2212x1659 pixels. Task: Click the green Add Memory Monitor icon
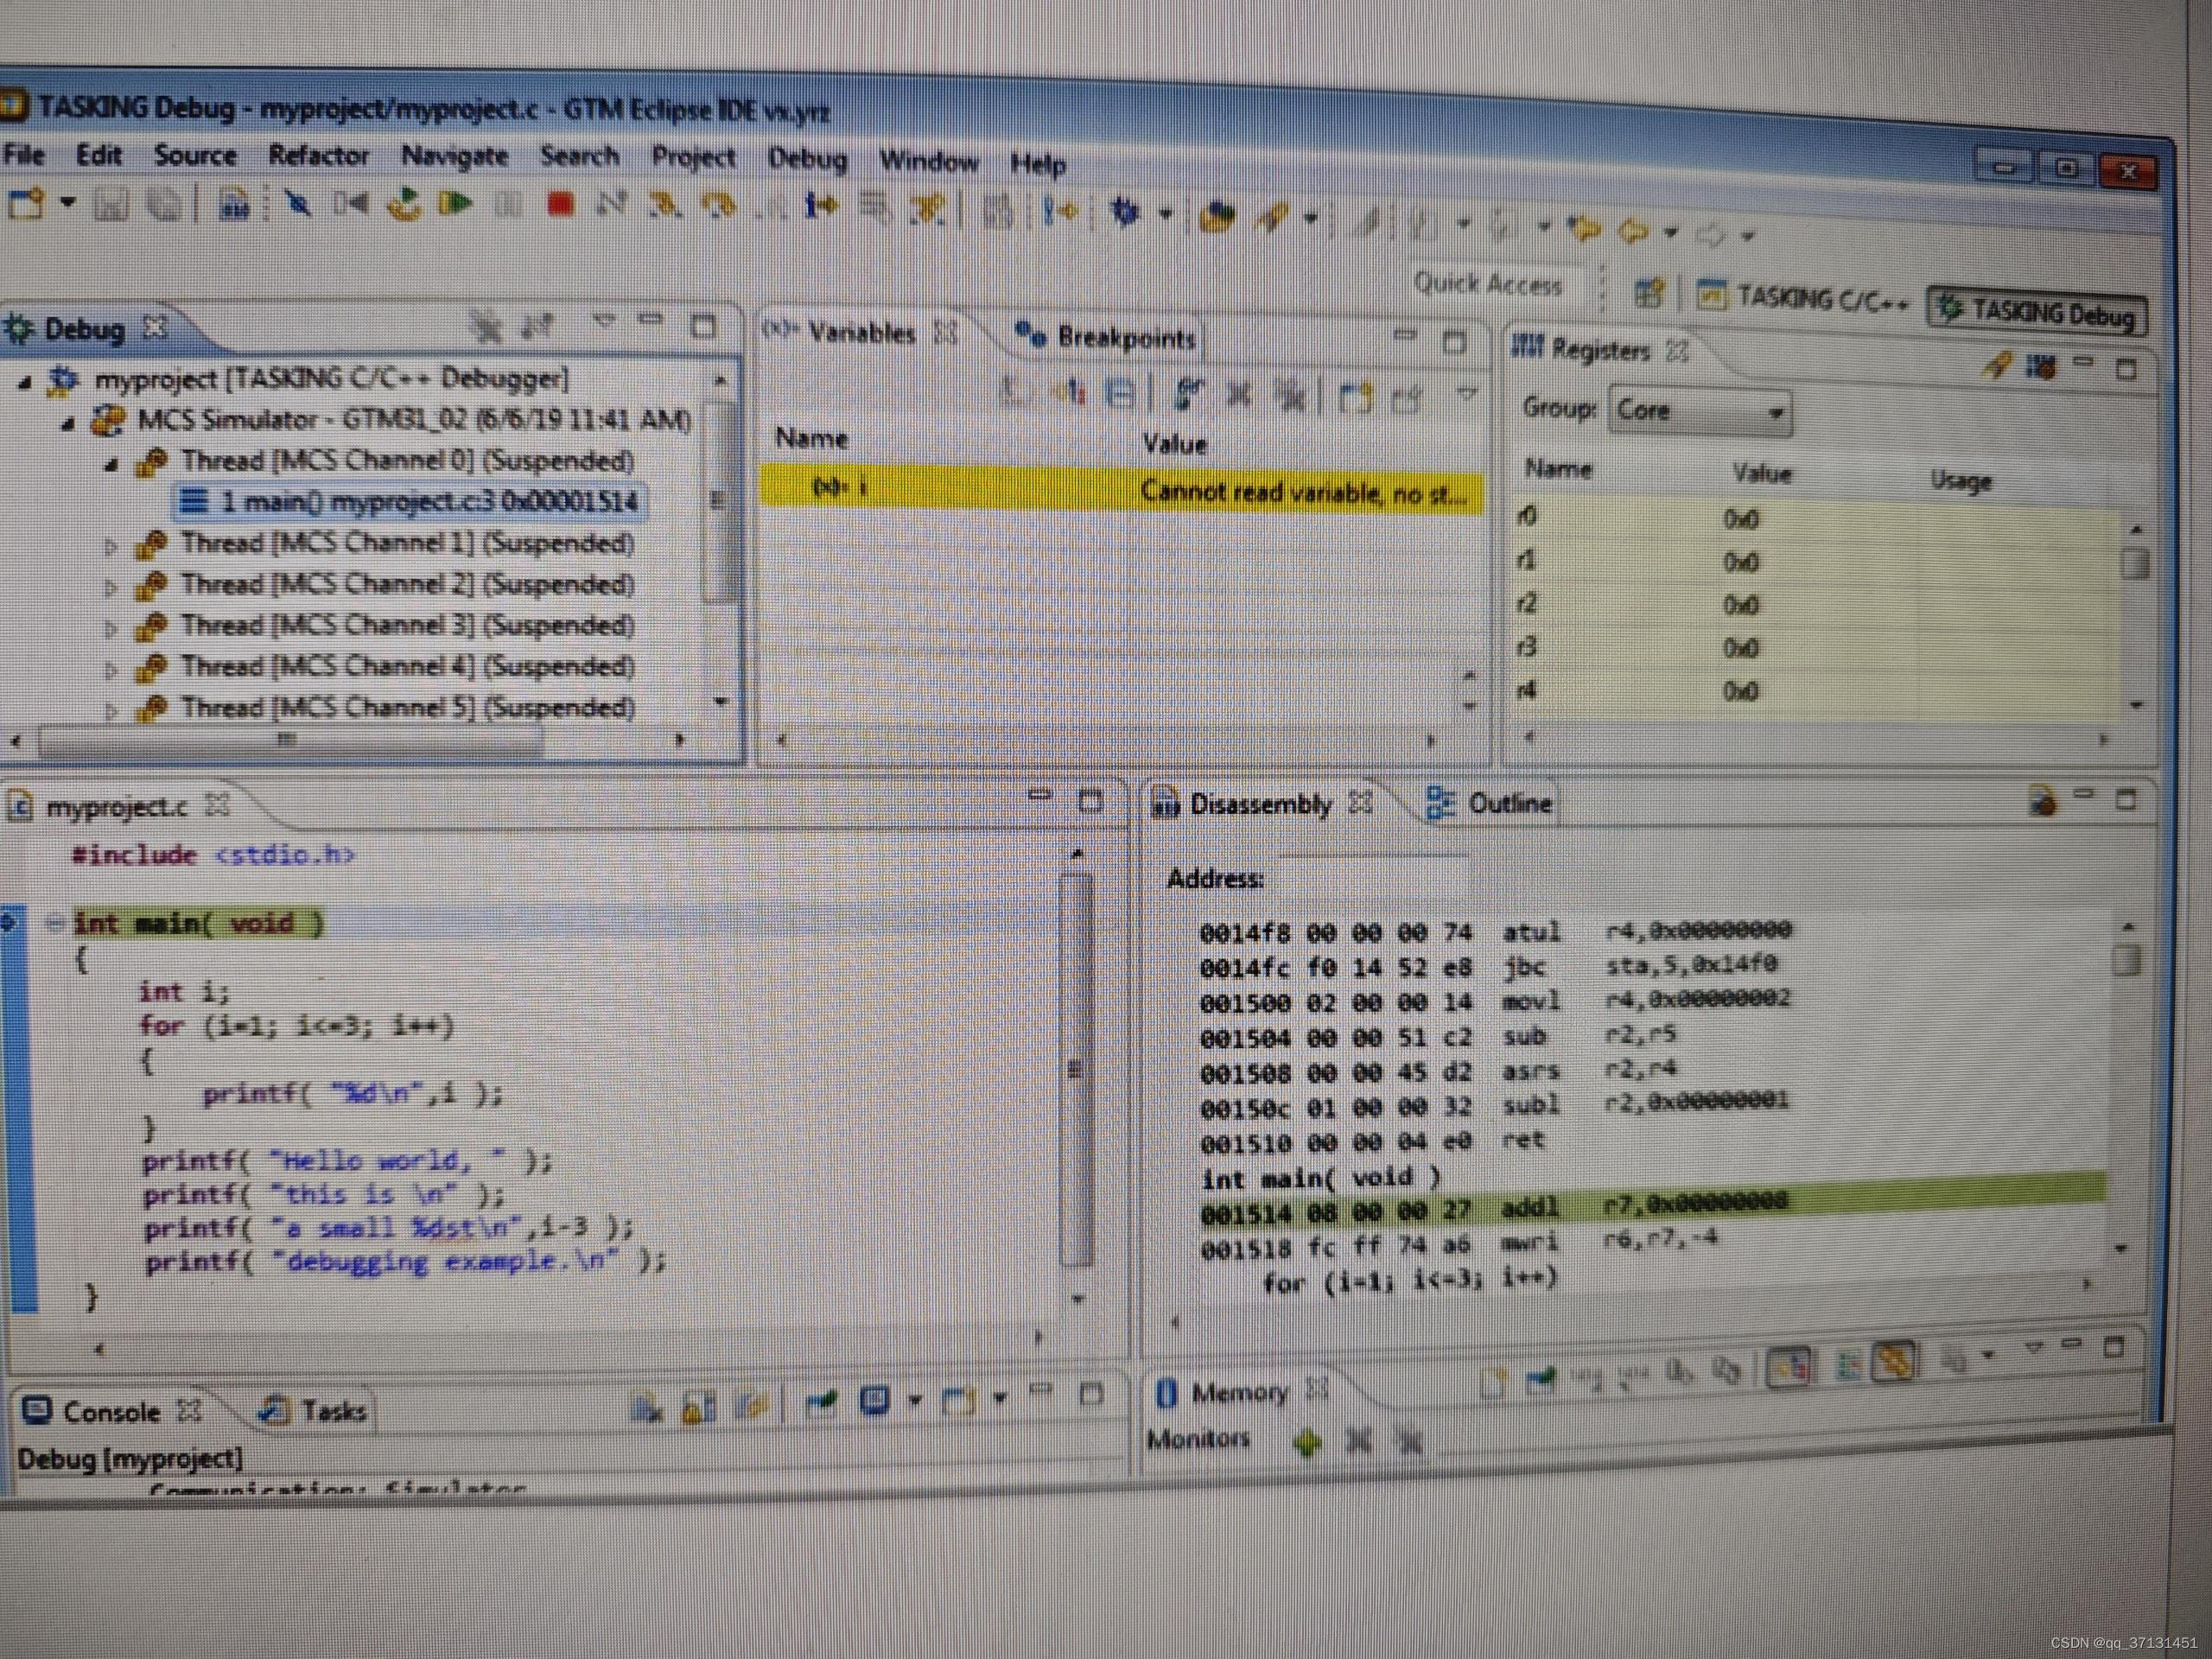pyautogui.click(x=1307, y=1442)
